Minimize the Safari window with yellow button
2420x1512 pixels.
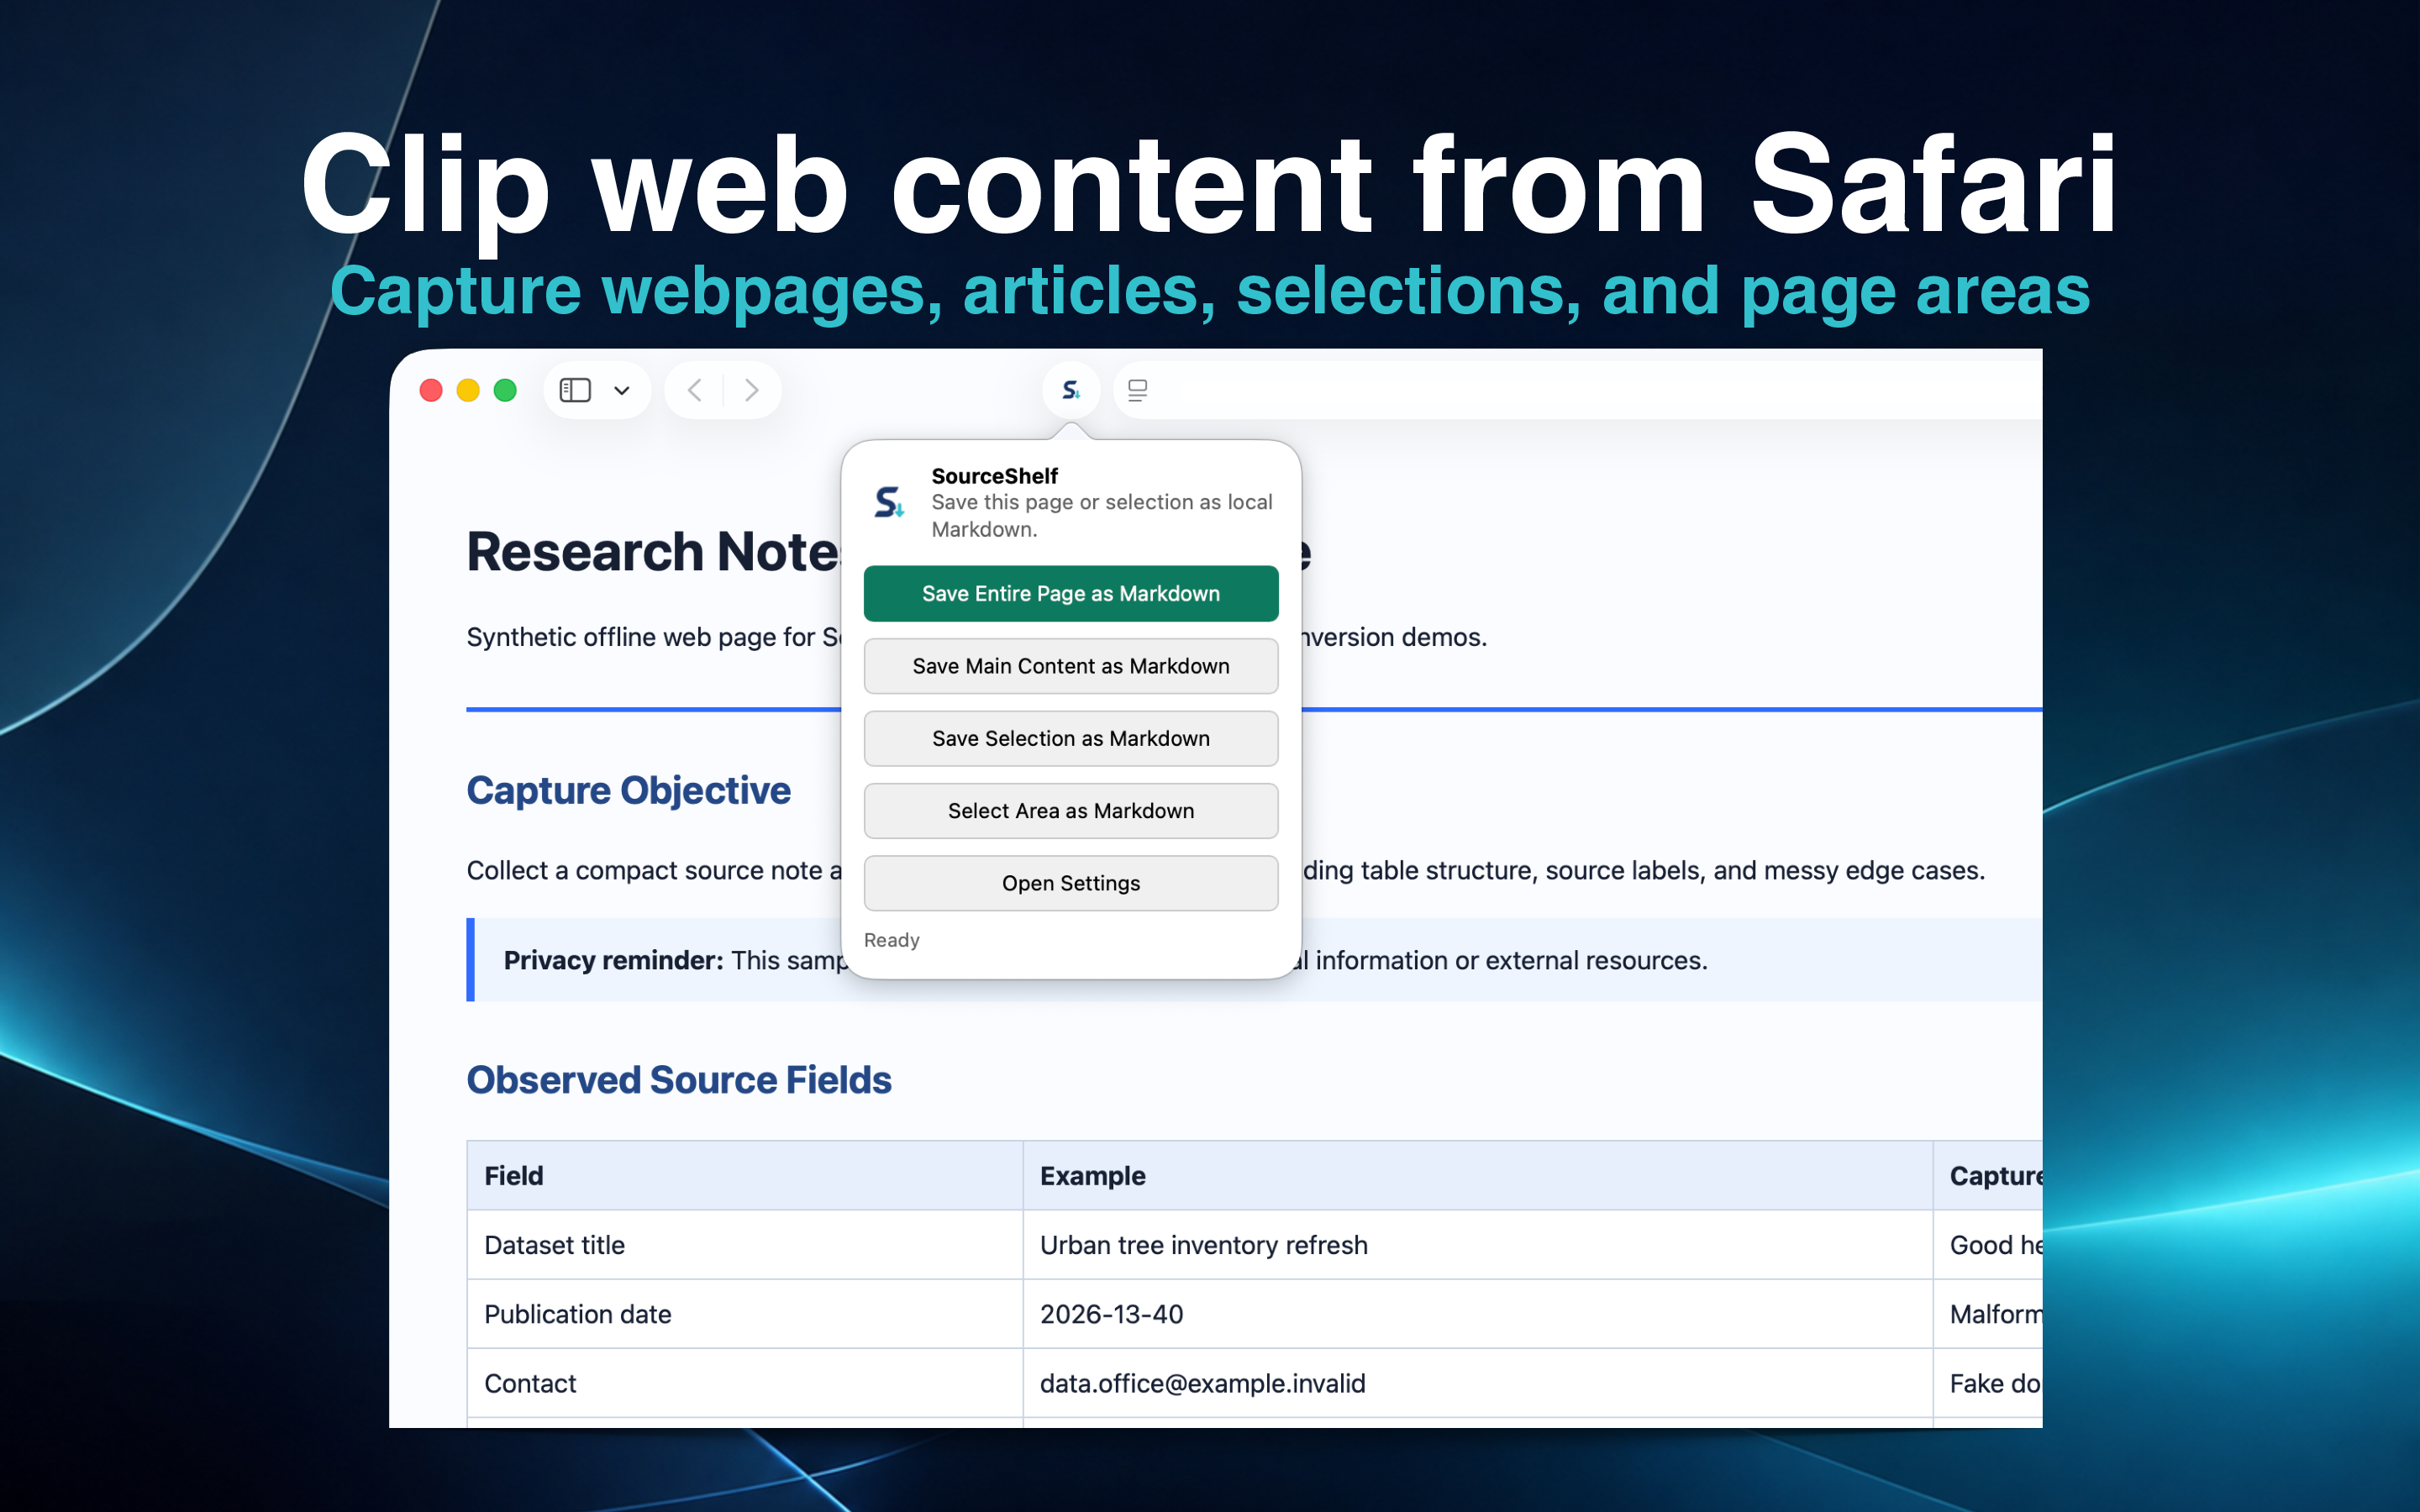468,390
